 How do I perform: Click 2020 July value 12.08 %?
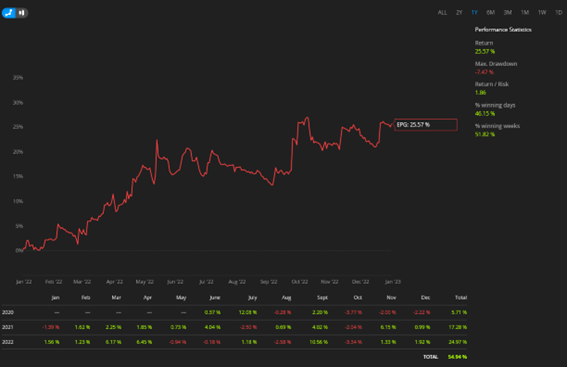tap(248, 312)
